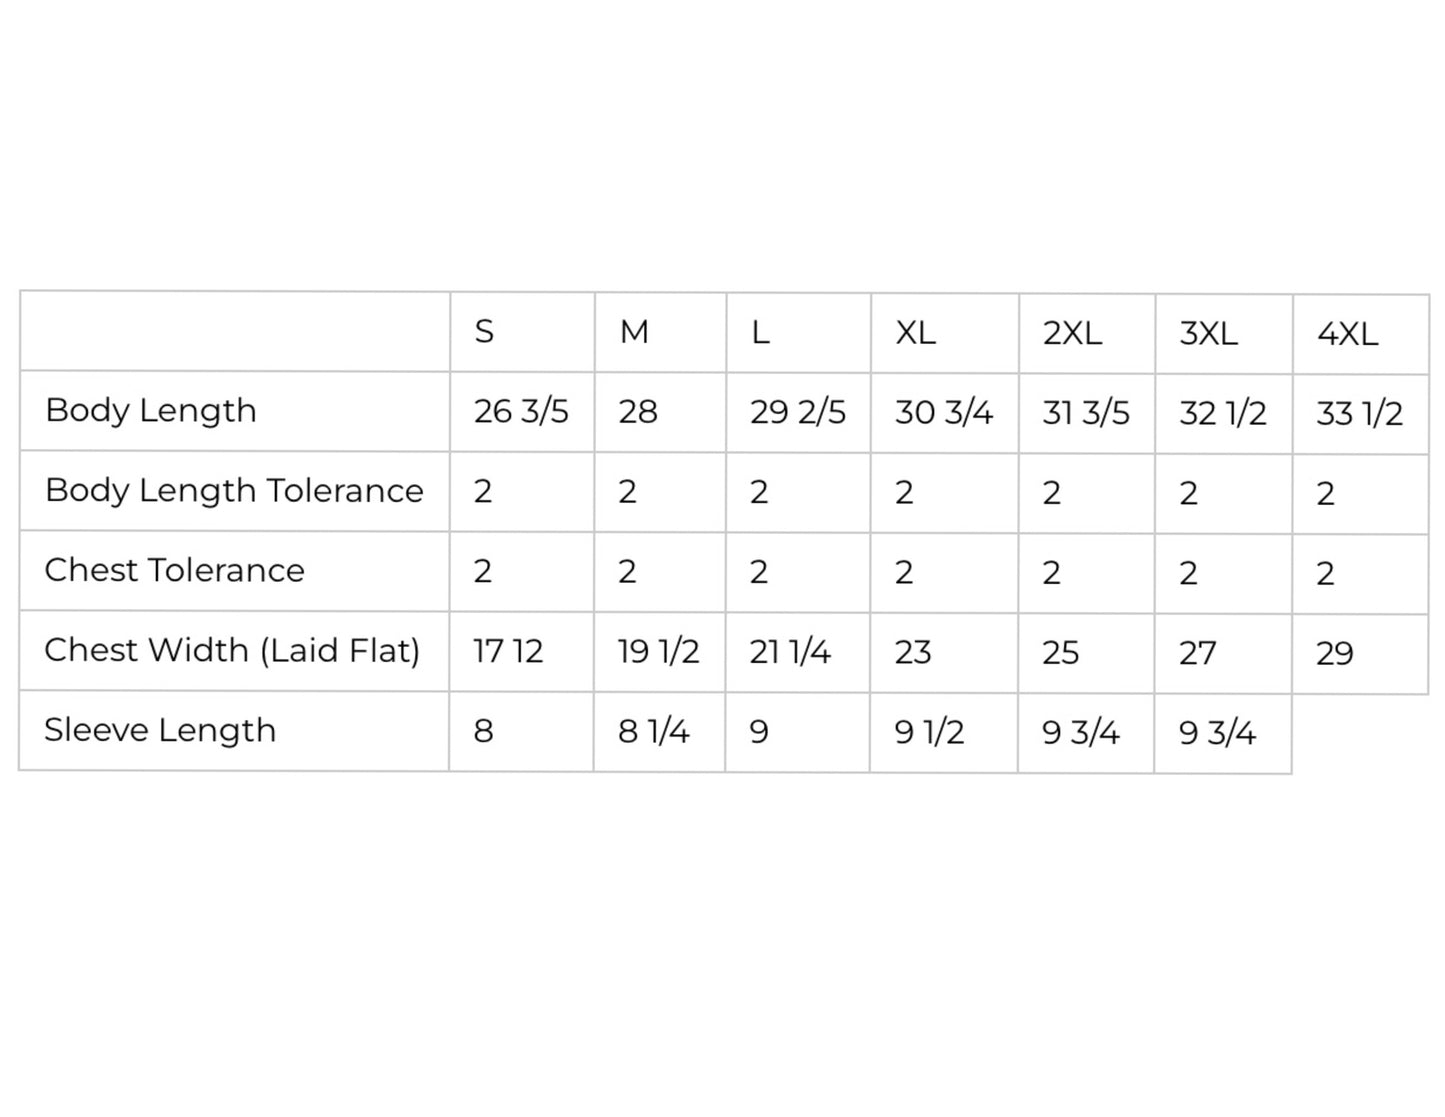1445x1117 pixels.
Task: Click the 30 3/4 body length value
Action: (943, 412)
